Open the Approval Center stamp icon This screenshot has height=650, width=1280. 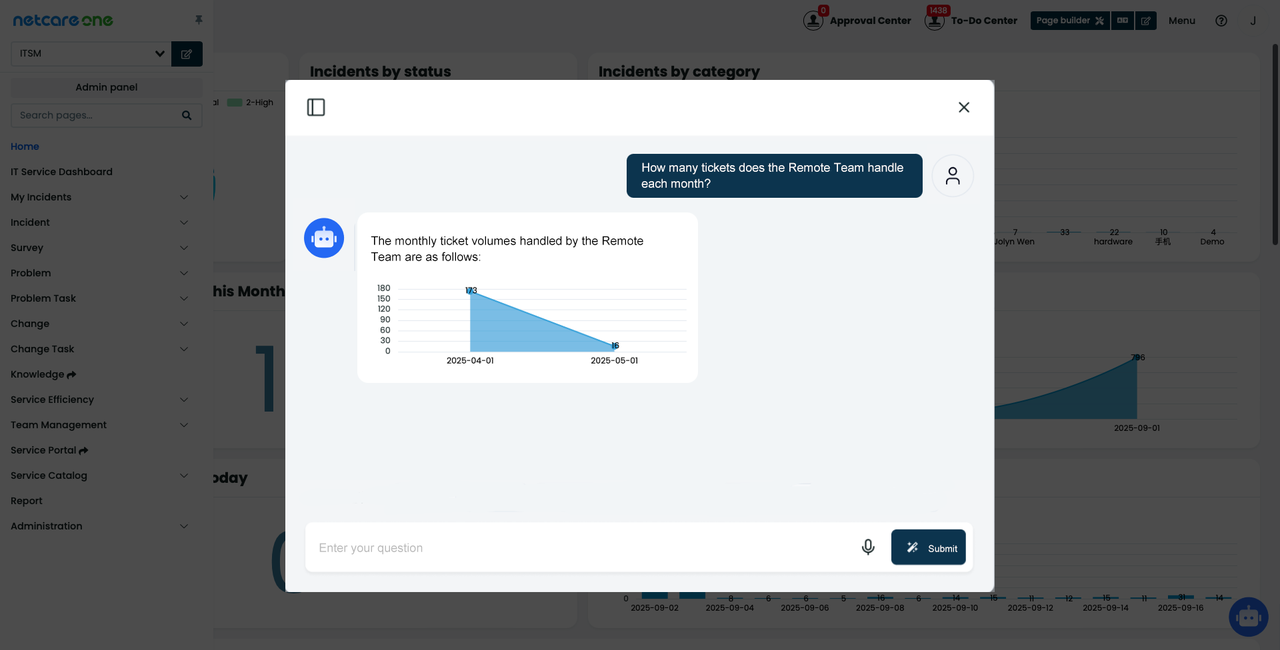(x=814, y=20)
